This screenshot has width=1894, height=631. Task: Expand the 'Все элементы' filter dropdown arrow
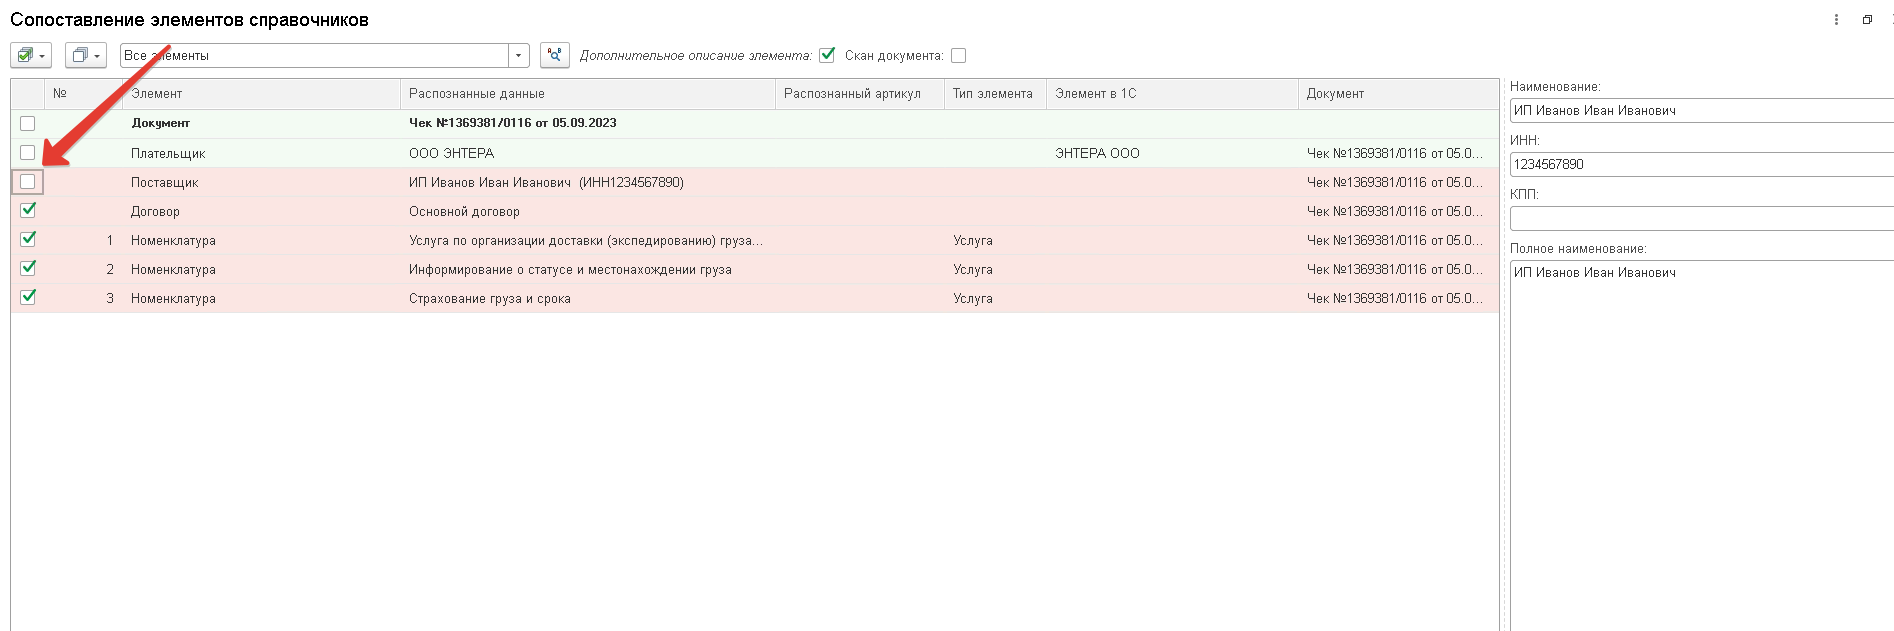click(519, 56)
